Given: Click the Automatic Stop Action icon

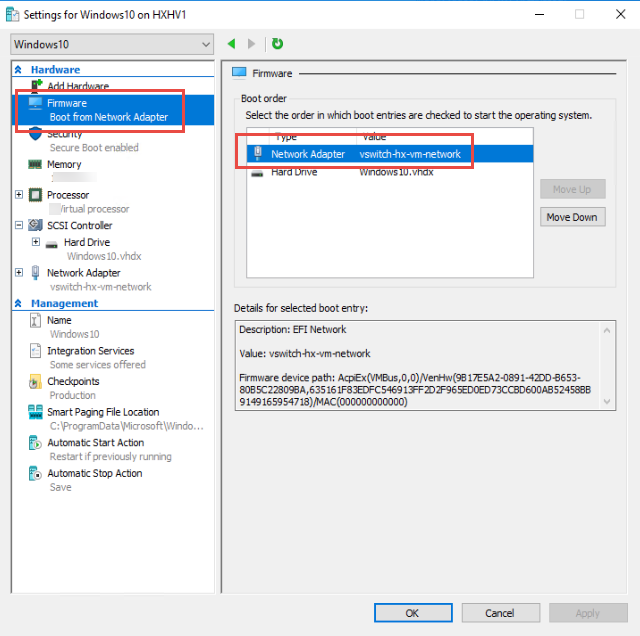Looking at the screenshot, I should point(35,474).
